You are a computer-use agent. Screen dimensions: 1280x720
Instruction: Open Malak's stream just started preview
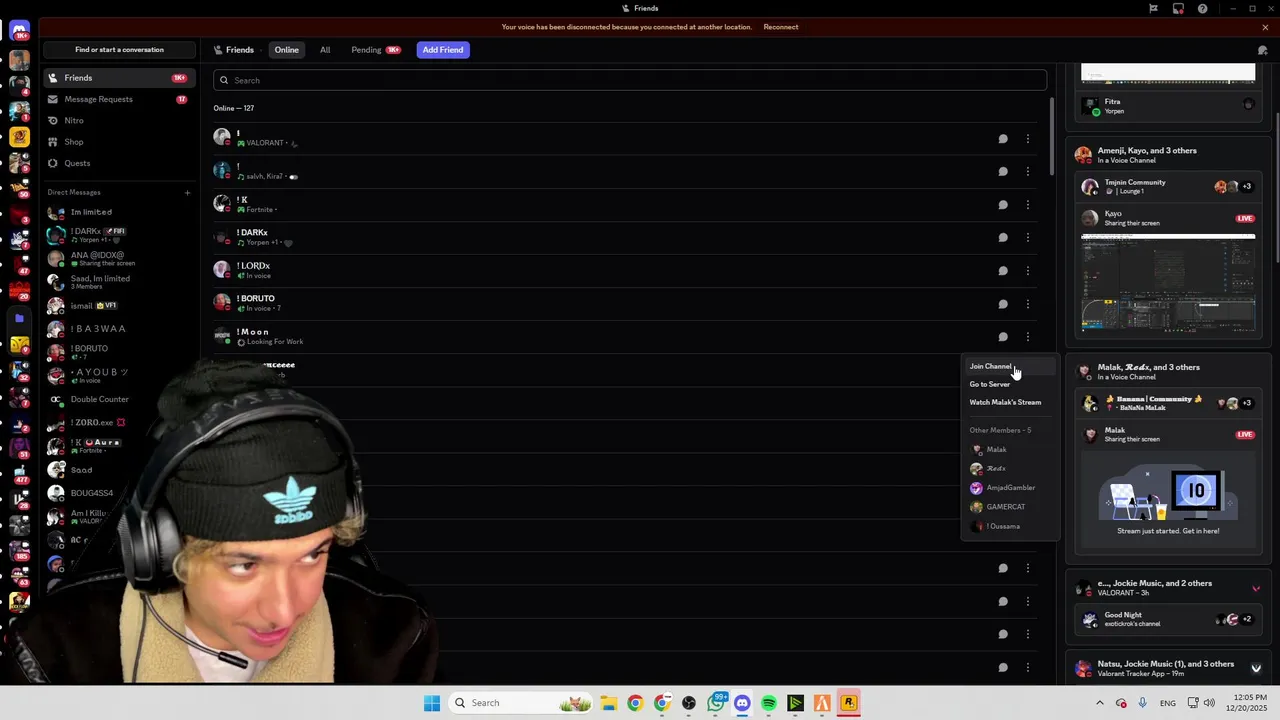point(1168,501)
